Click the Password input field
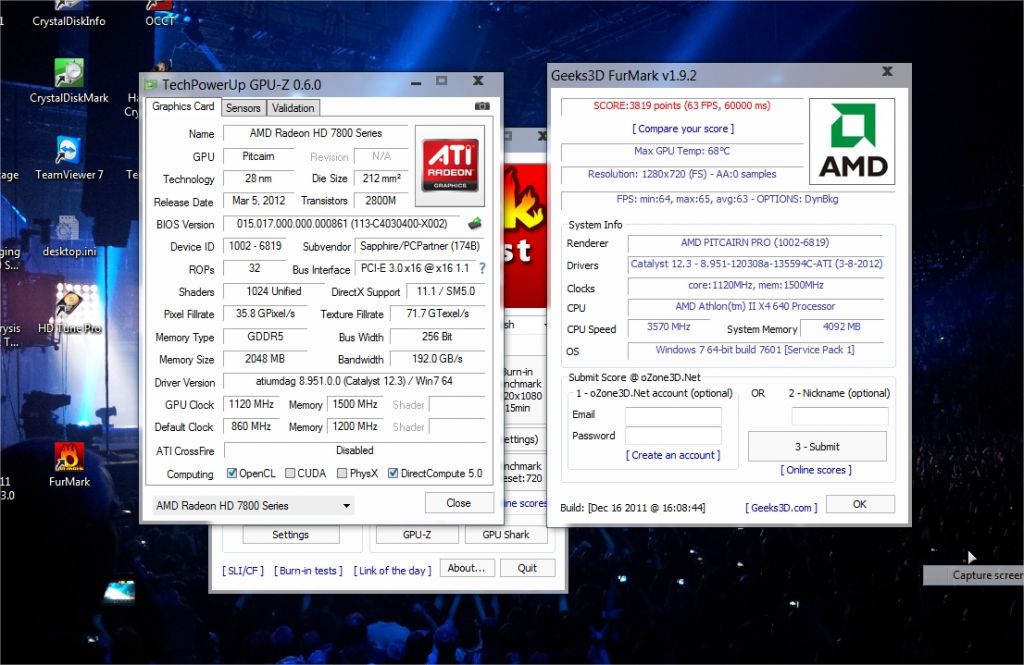 click(x=673, y=436)
